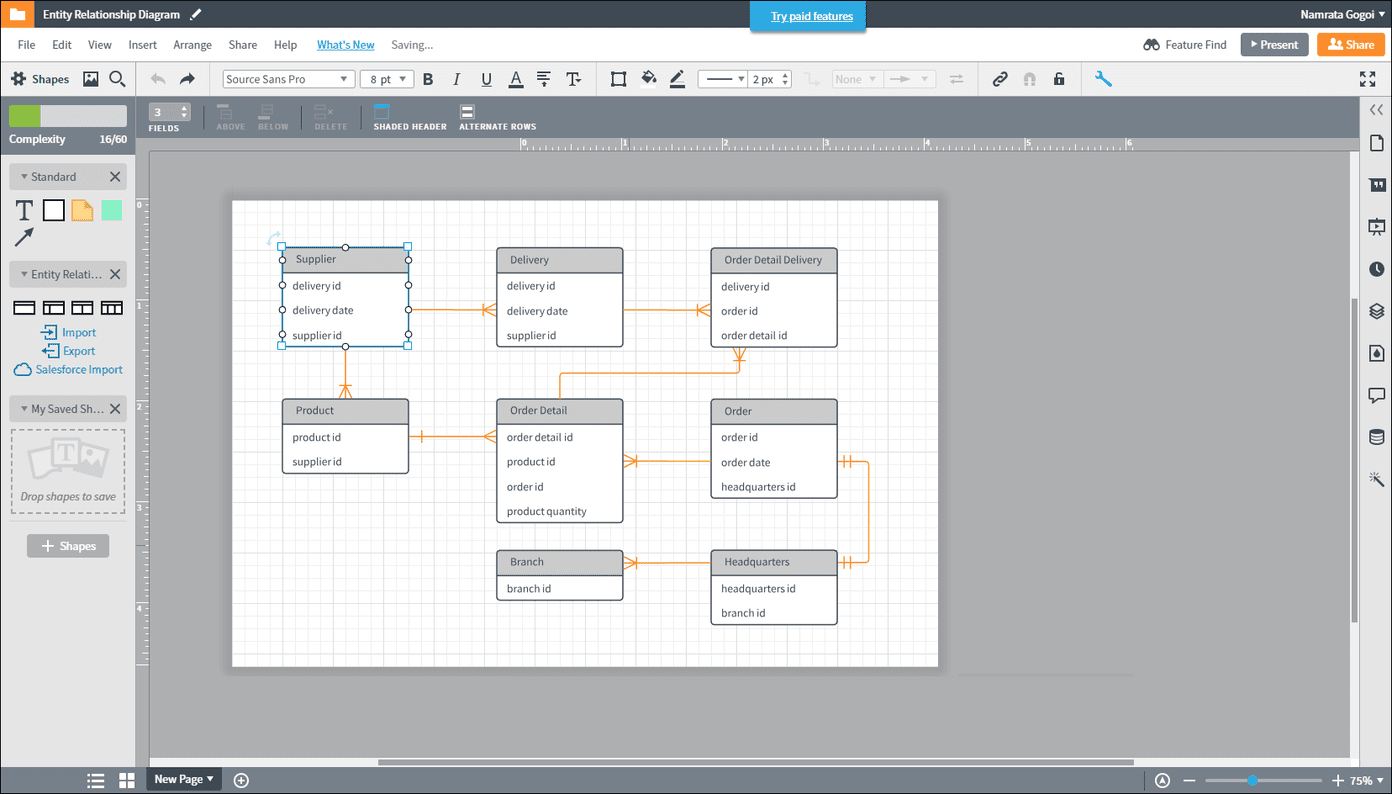Open the line style dropdown
Screen dimensions: 1392x794
(x=722, y=79)
